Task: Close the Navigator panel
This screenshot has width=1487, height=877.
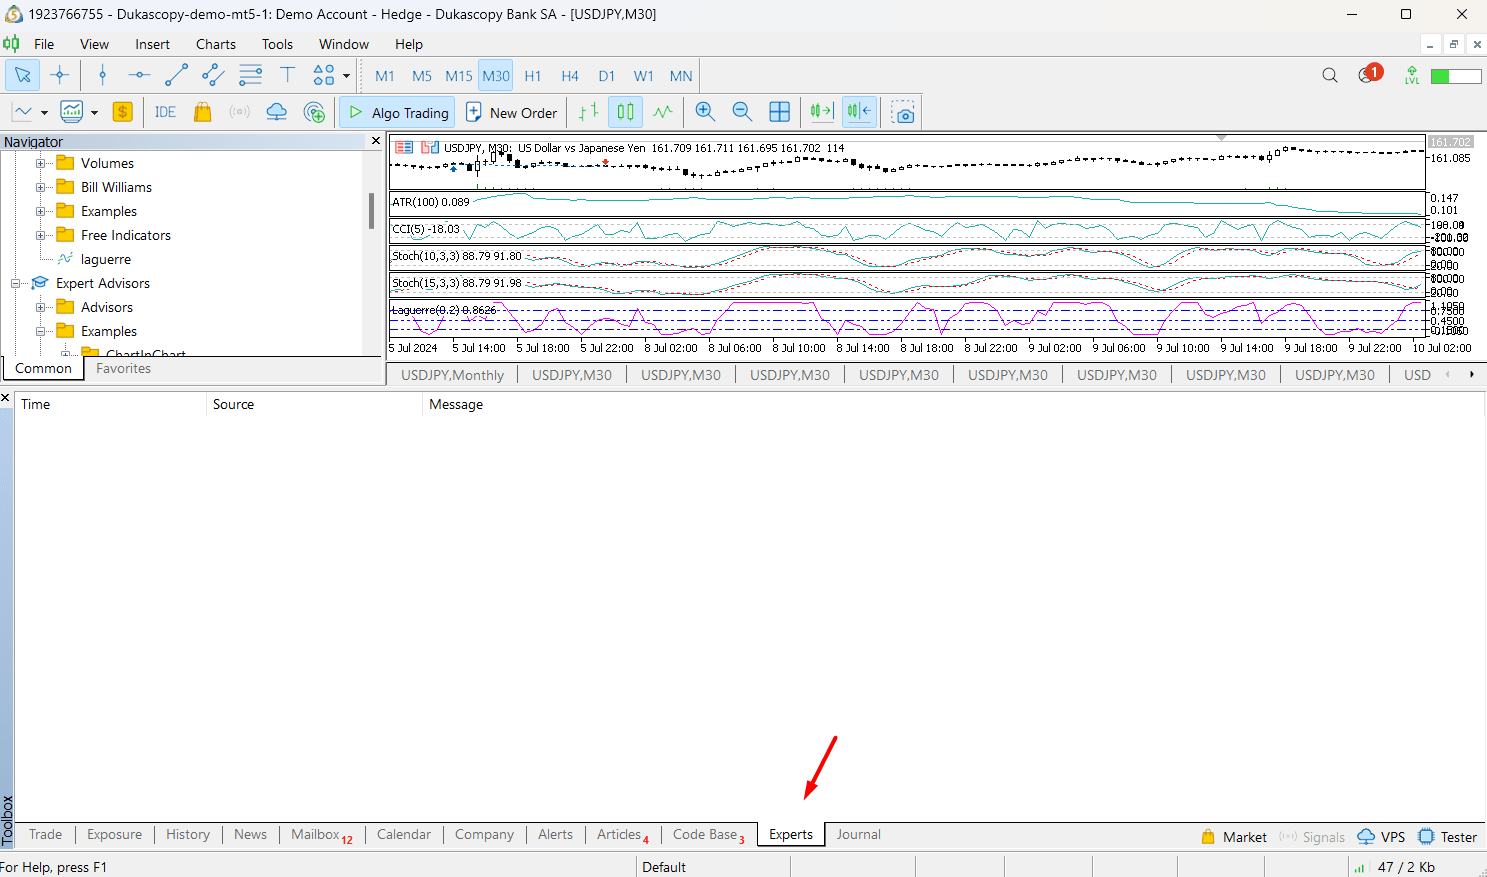Action: pyautogui.click(x=376, y=141)
